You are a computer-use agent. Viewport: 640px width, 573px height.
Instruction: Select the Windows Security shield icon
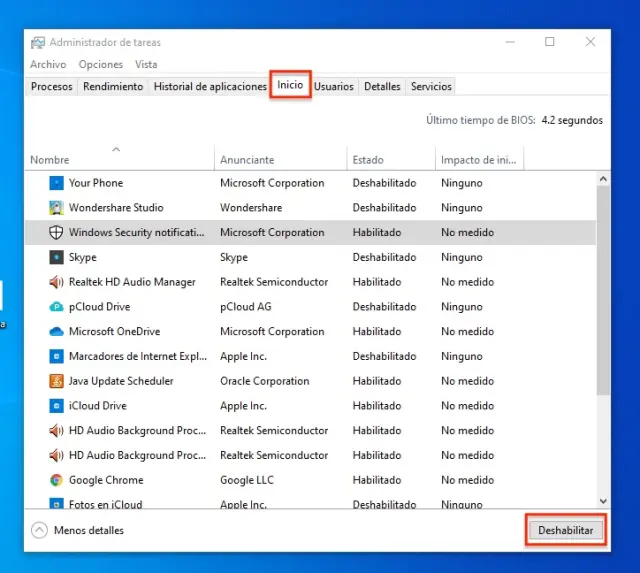(57, 232)
